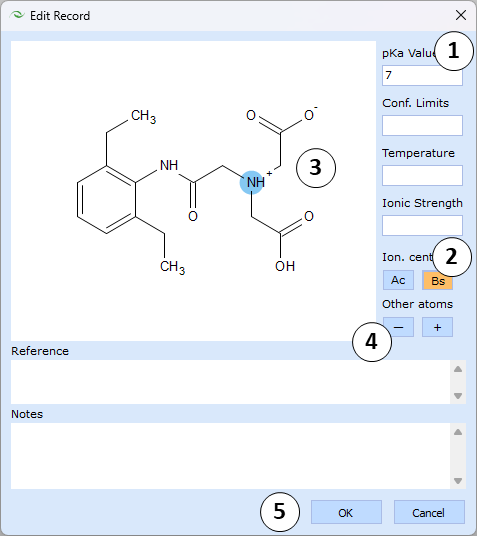Click the green app icon in title bar
Image resolution: width=477 pixels, height=536 pixels.
(17, 15)
